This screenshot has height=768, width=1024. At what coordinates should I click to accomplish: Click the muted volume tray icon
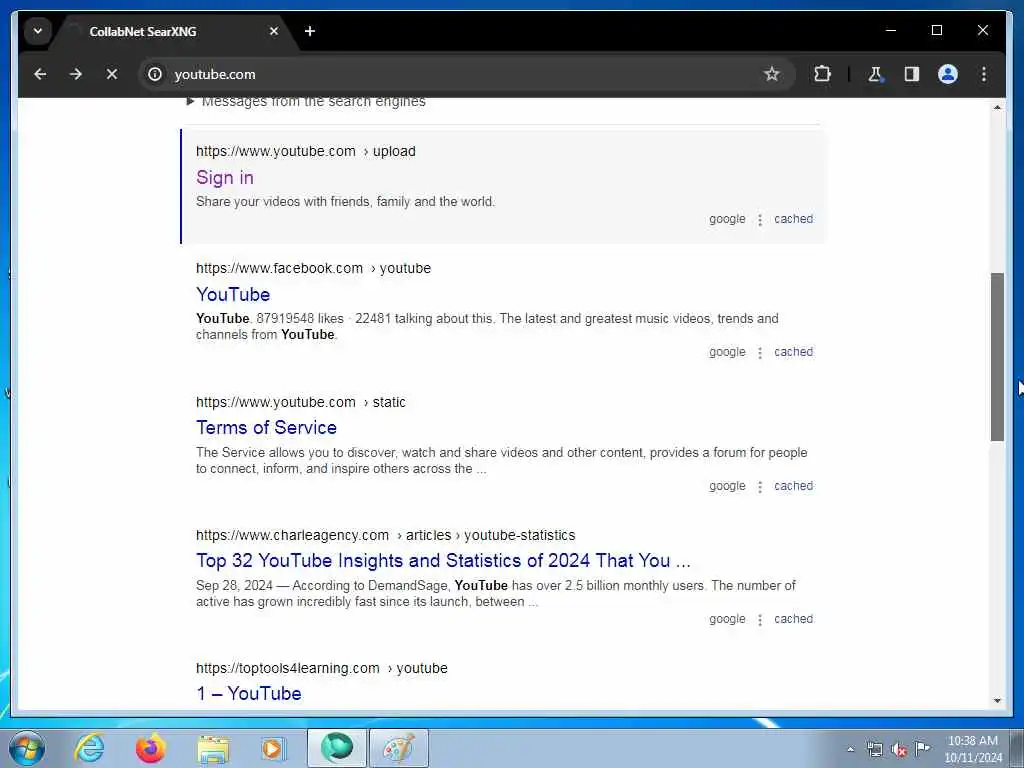[x=899, y=749]
